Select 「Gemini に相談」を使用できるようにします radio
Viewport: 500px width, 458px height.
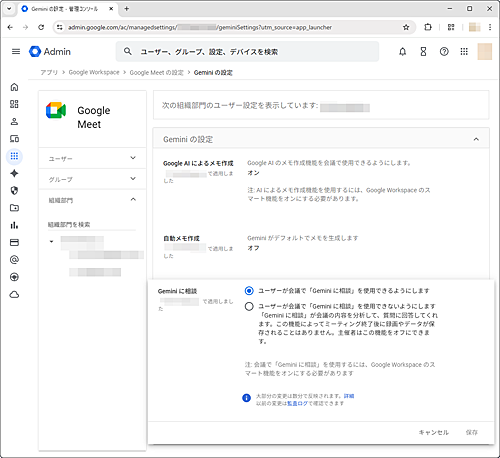tap(249, 291)
